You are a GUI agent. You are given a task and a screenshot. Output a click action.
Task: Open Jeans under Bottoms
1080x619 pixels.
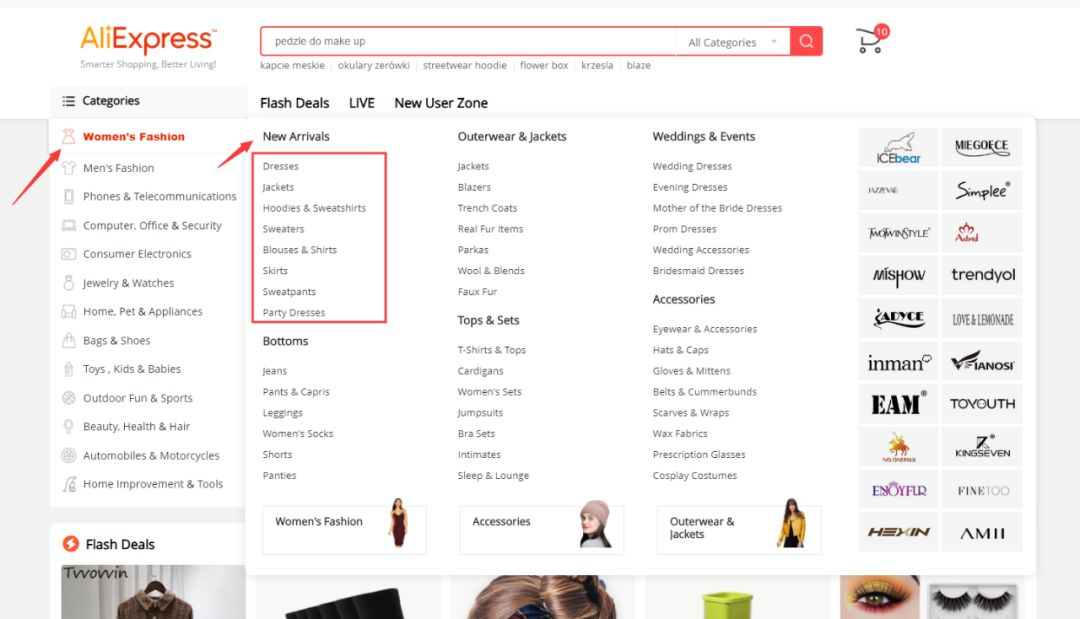(x=275, y=371)
